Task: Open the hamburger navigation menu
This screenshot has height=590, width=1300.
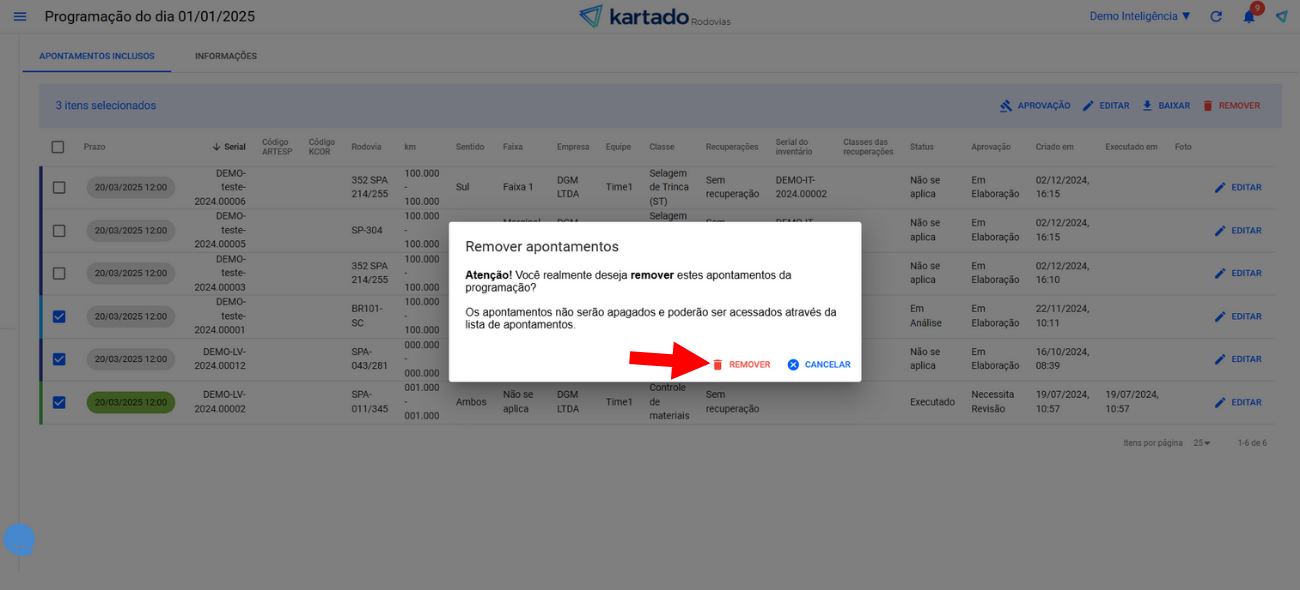Action: pyautogui.click(x=20, y=17)
